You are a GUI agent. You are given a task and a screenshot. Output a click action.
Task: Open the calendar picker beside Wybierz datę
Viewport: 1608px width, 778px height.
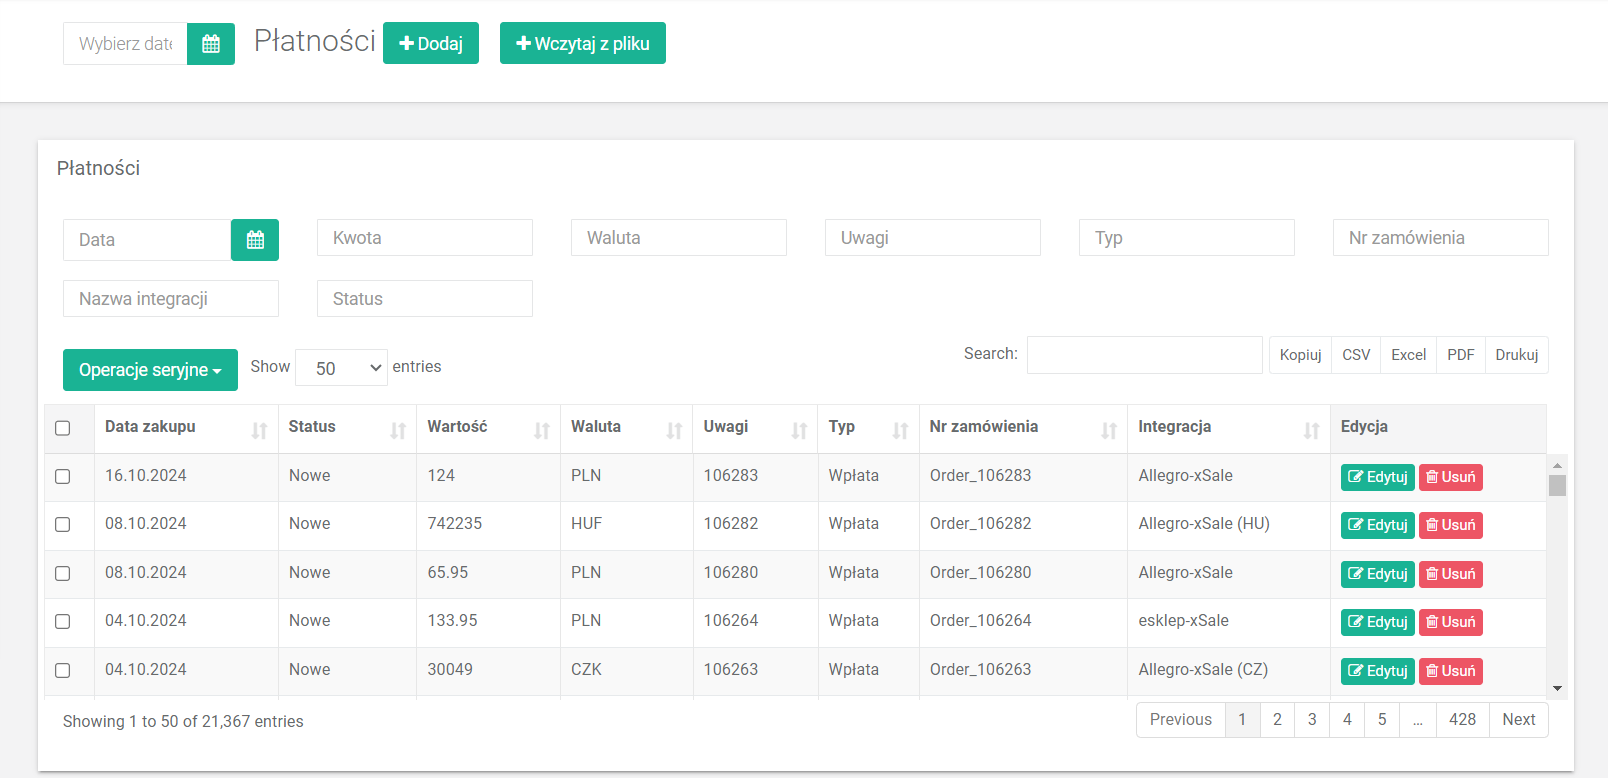pos(211,44)
